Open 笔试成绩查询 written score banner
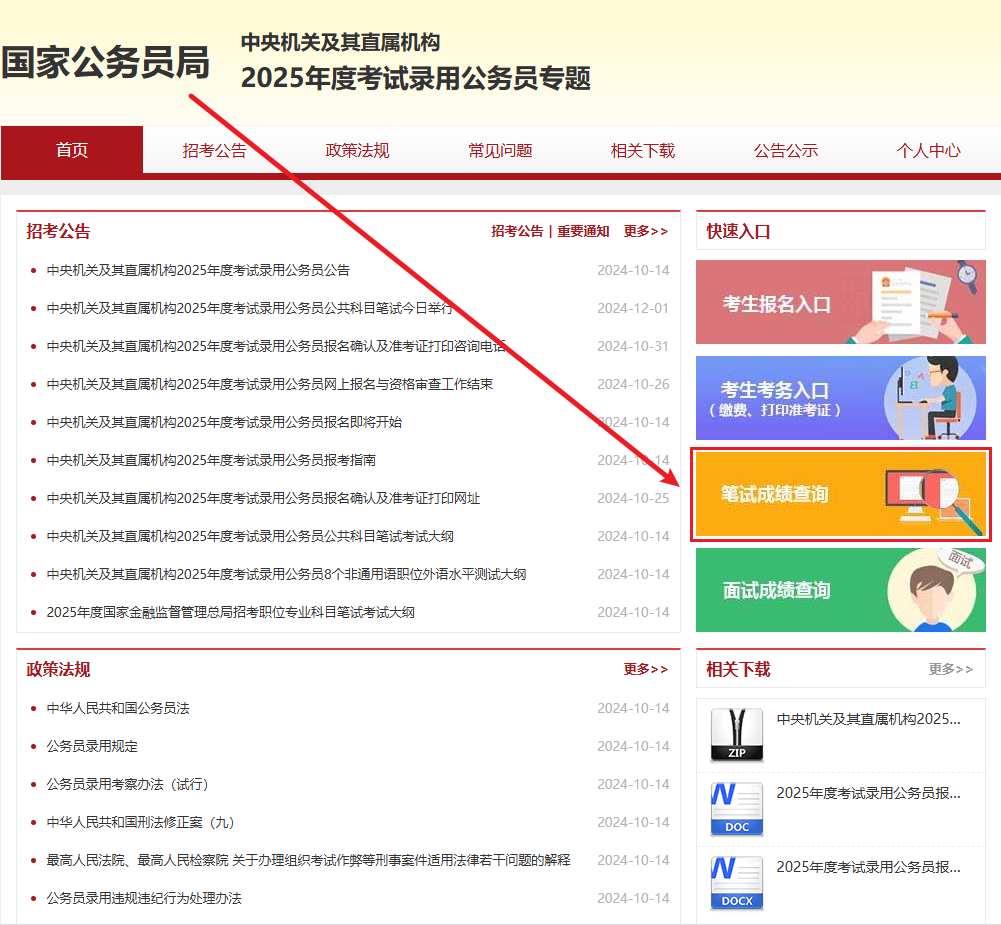1001x925 pixels. click(x=840, y=495)
